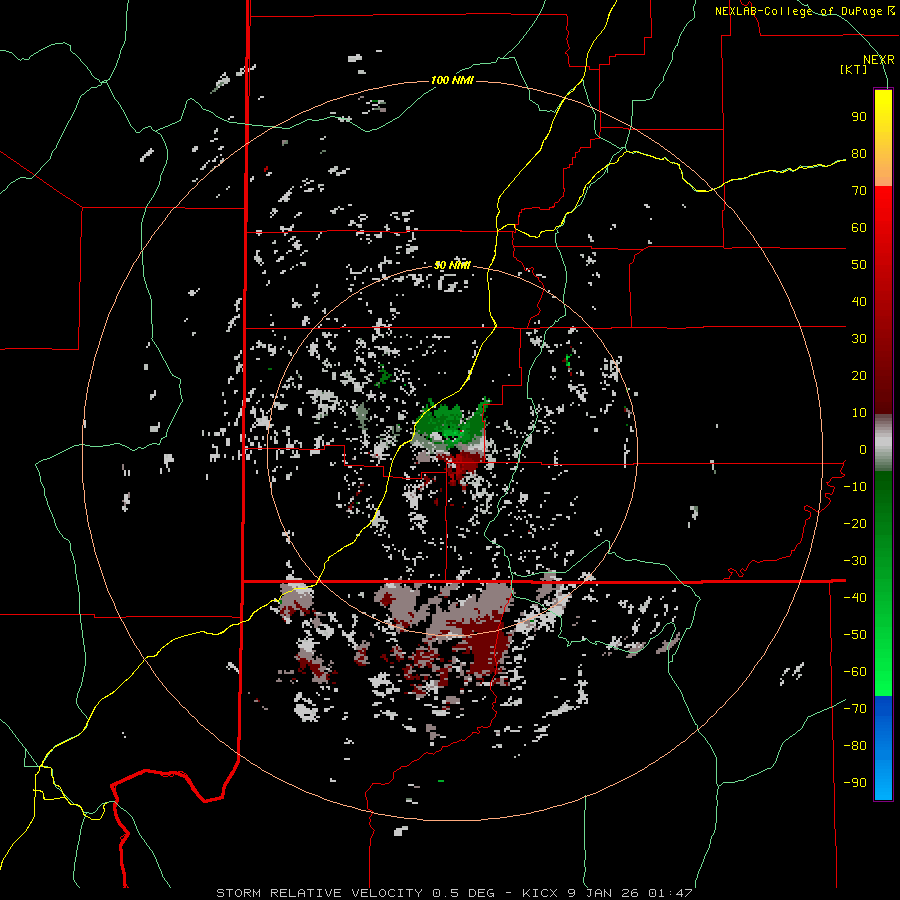Image resolution: width=900 pixels, height=900 pixels.
Task: Click the 20 value on velocity scale
Action: (x=859, y=376)
